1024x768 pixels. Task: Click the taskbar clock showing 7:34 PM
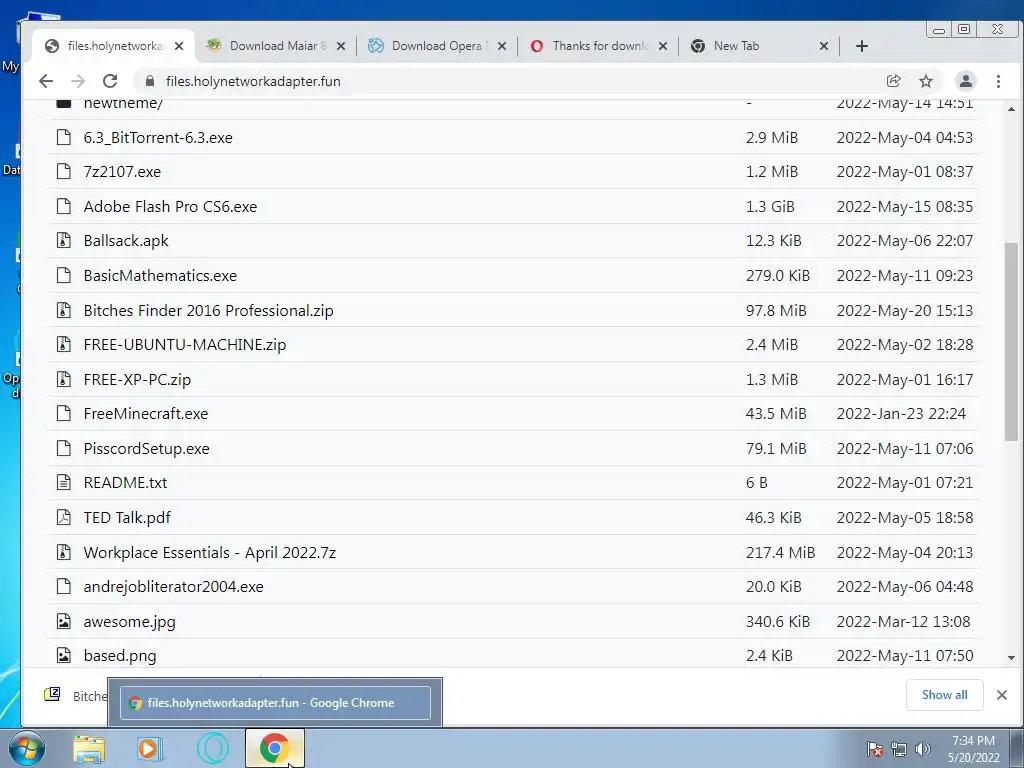coord(973,748)
